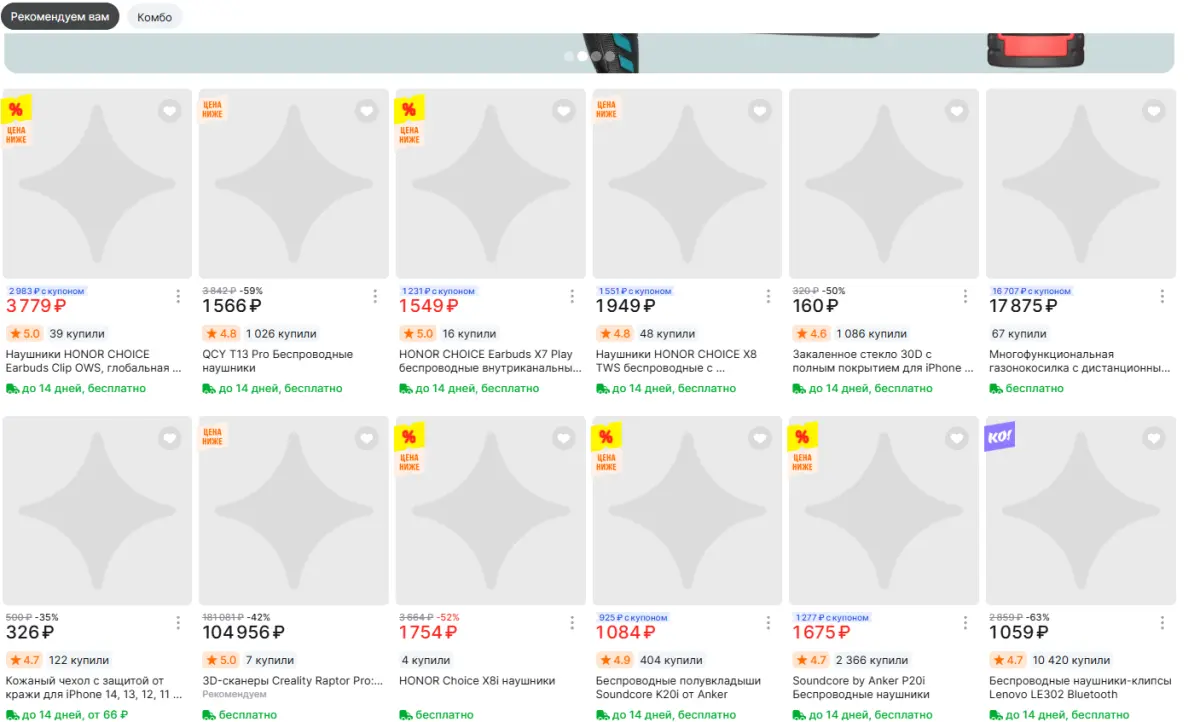This screenshot has height=722, width=1200.
Task: Open more options for 1 059 ₽ item
Action: (x=1162, y=623)
